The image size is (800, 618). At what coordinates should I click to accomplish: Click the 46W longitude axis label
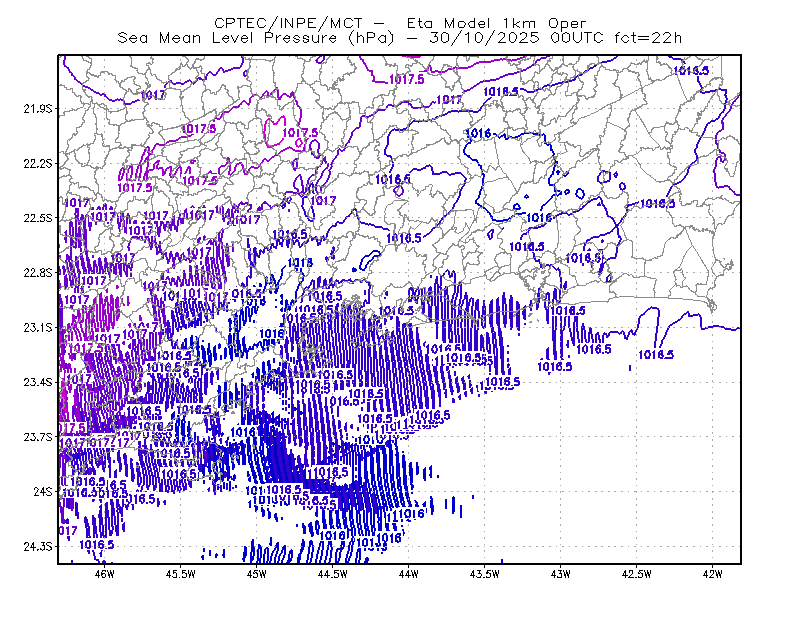(x=105, y=574)
